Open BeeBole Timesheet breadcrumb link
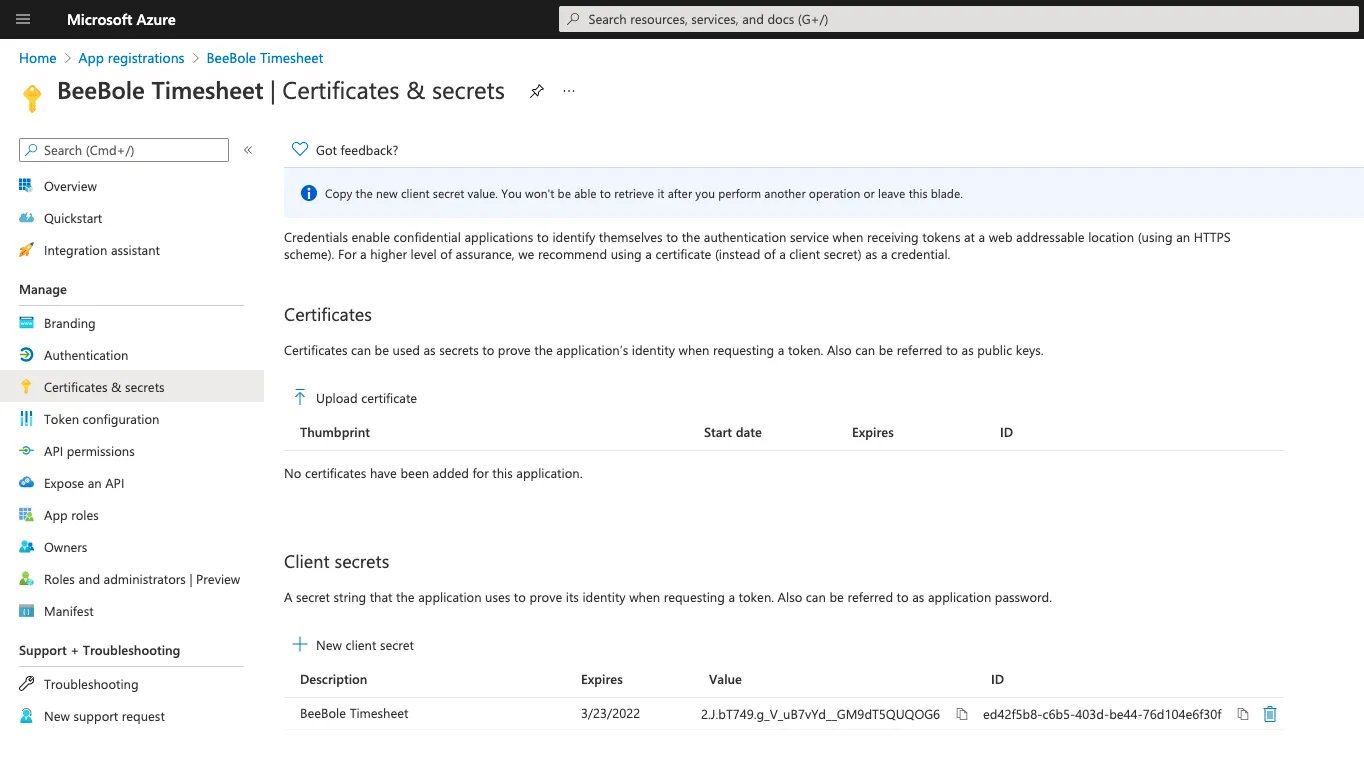The height and width of the screenshot is (769, 1364). click(265, 58)
